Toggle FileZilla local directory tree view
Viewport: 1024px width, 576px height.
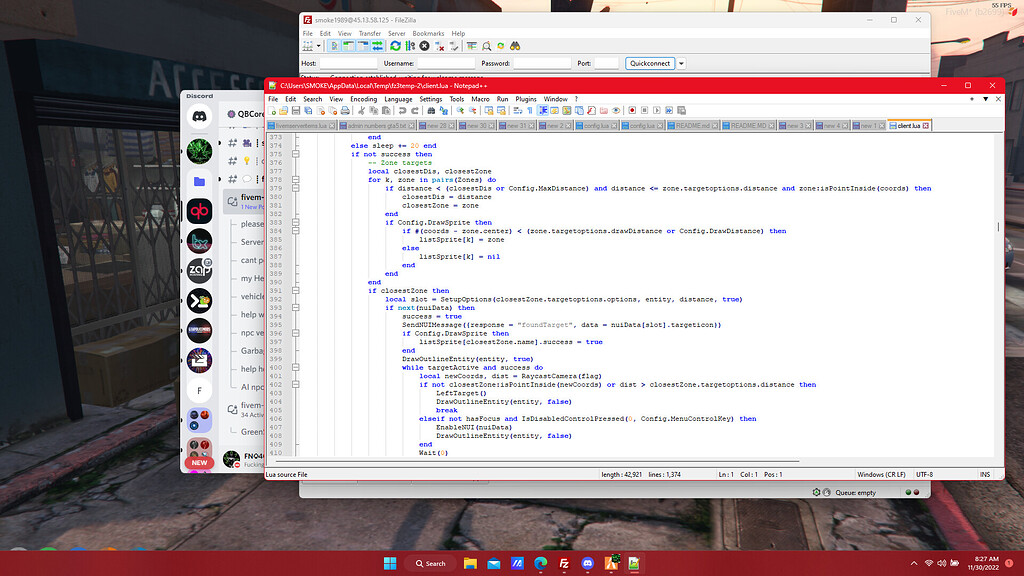click(349, 46)
